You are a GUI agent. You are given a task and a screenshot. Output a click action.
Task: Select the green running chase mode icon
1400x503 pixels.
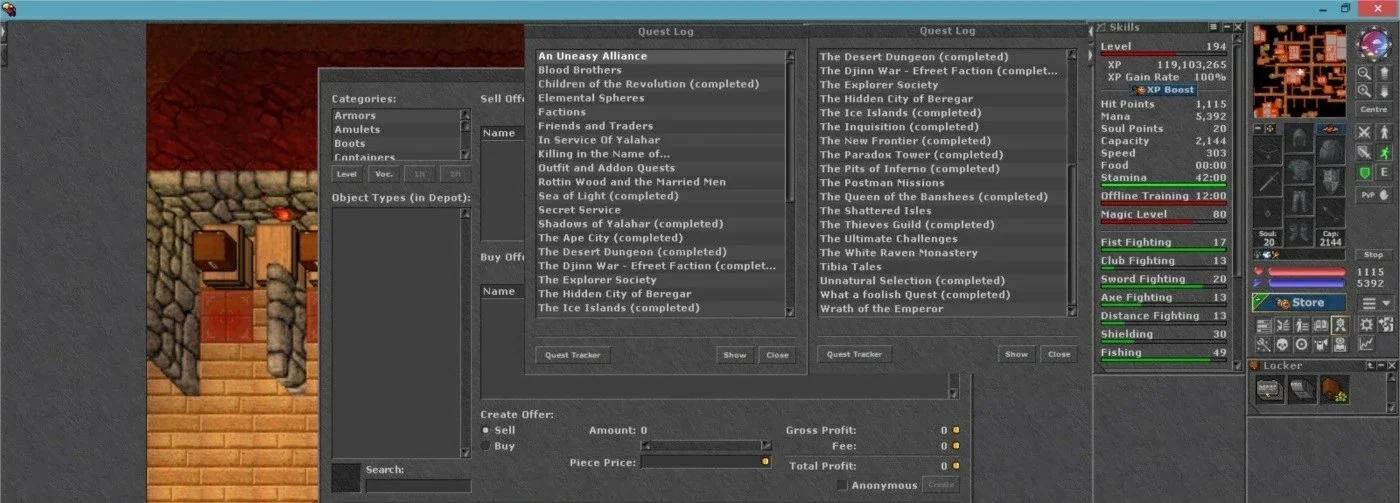(1384, 152)
